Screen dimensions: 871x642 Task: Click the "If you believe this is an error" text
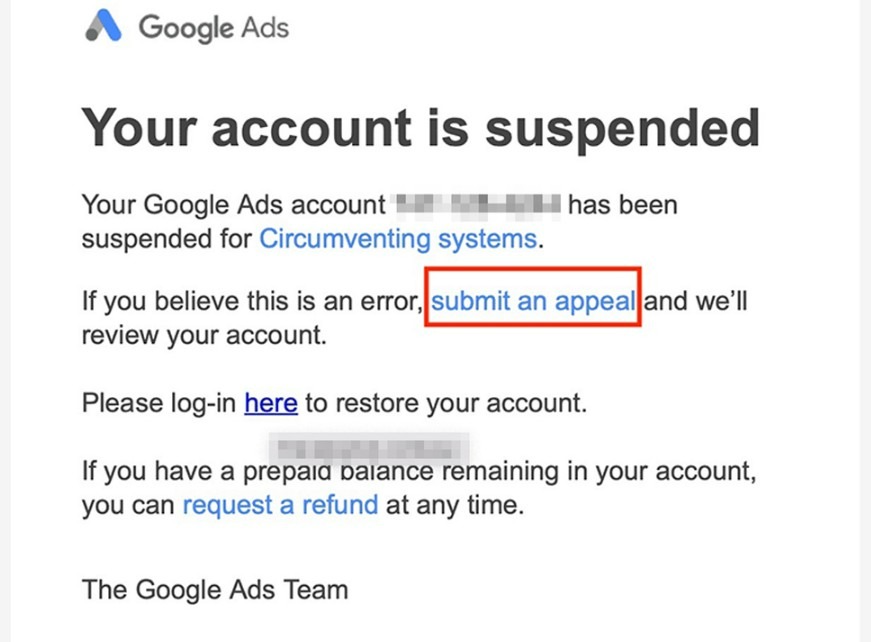click(x=252, y=300)
